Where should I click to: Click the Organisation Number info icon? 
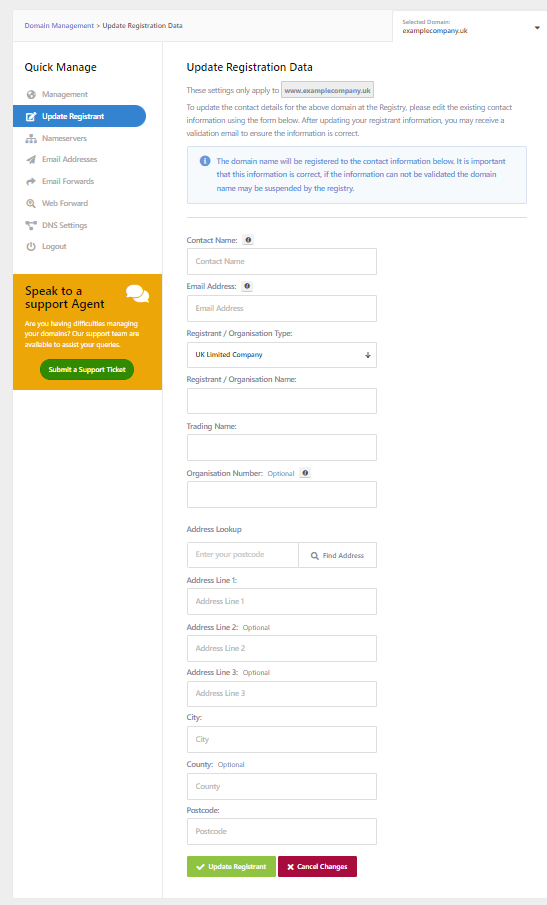[305, 473]
